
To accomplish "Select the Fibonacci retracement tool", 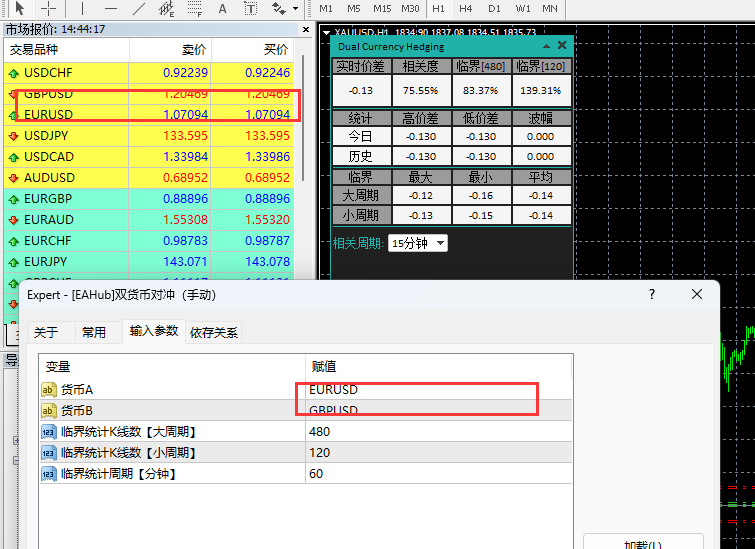I will click(x=195, y=9).
